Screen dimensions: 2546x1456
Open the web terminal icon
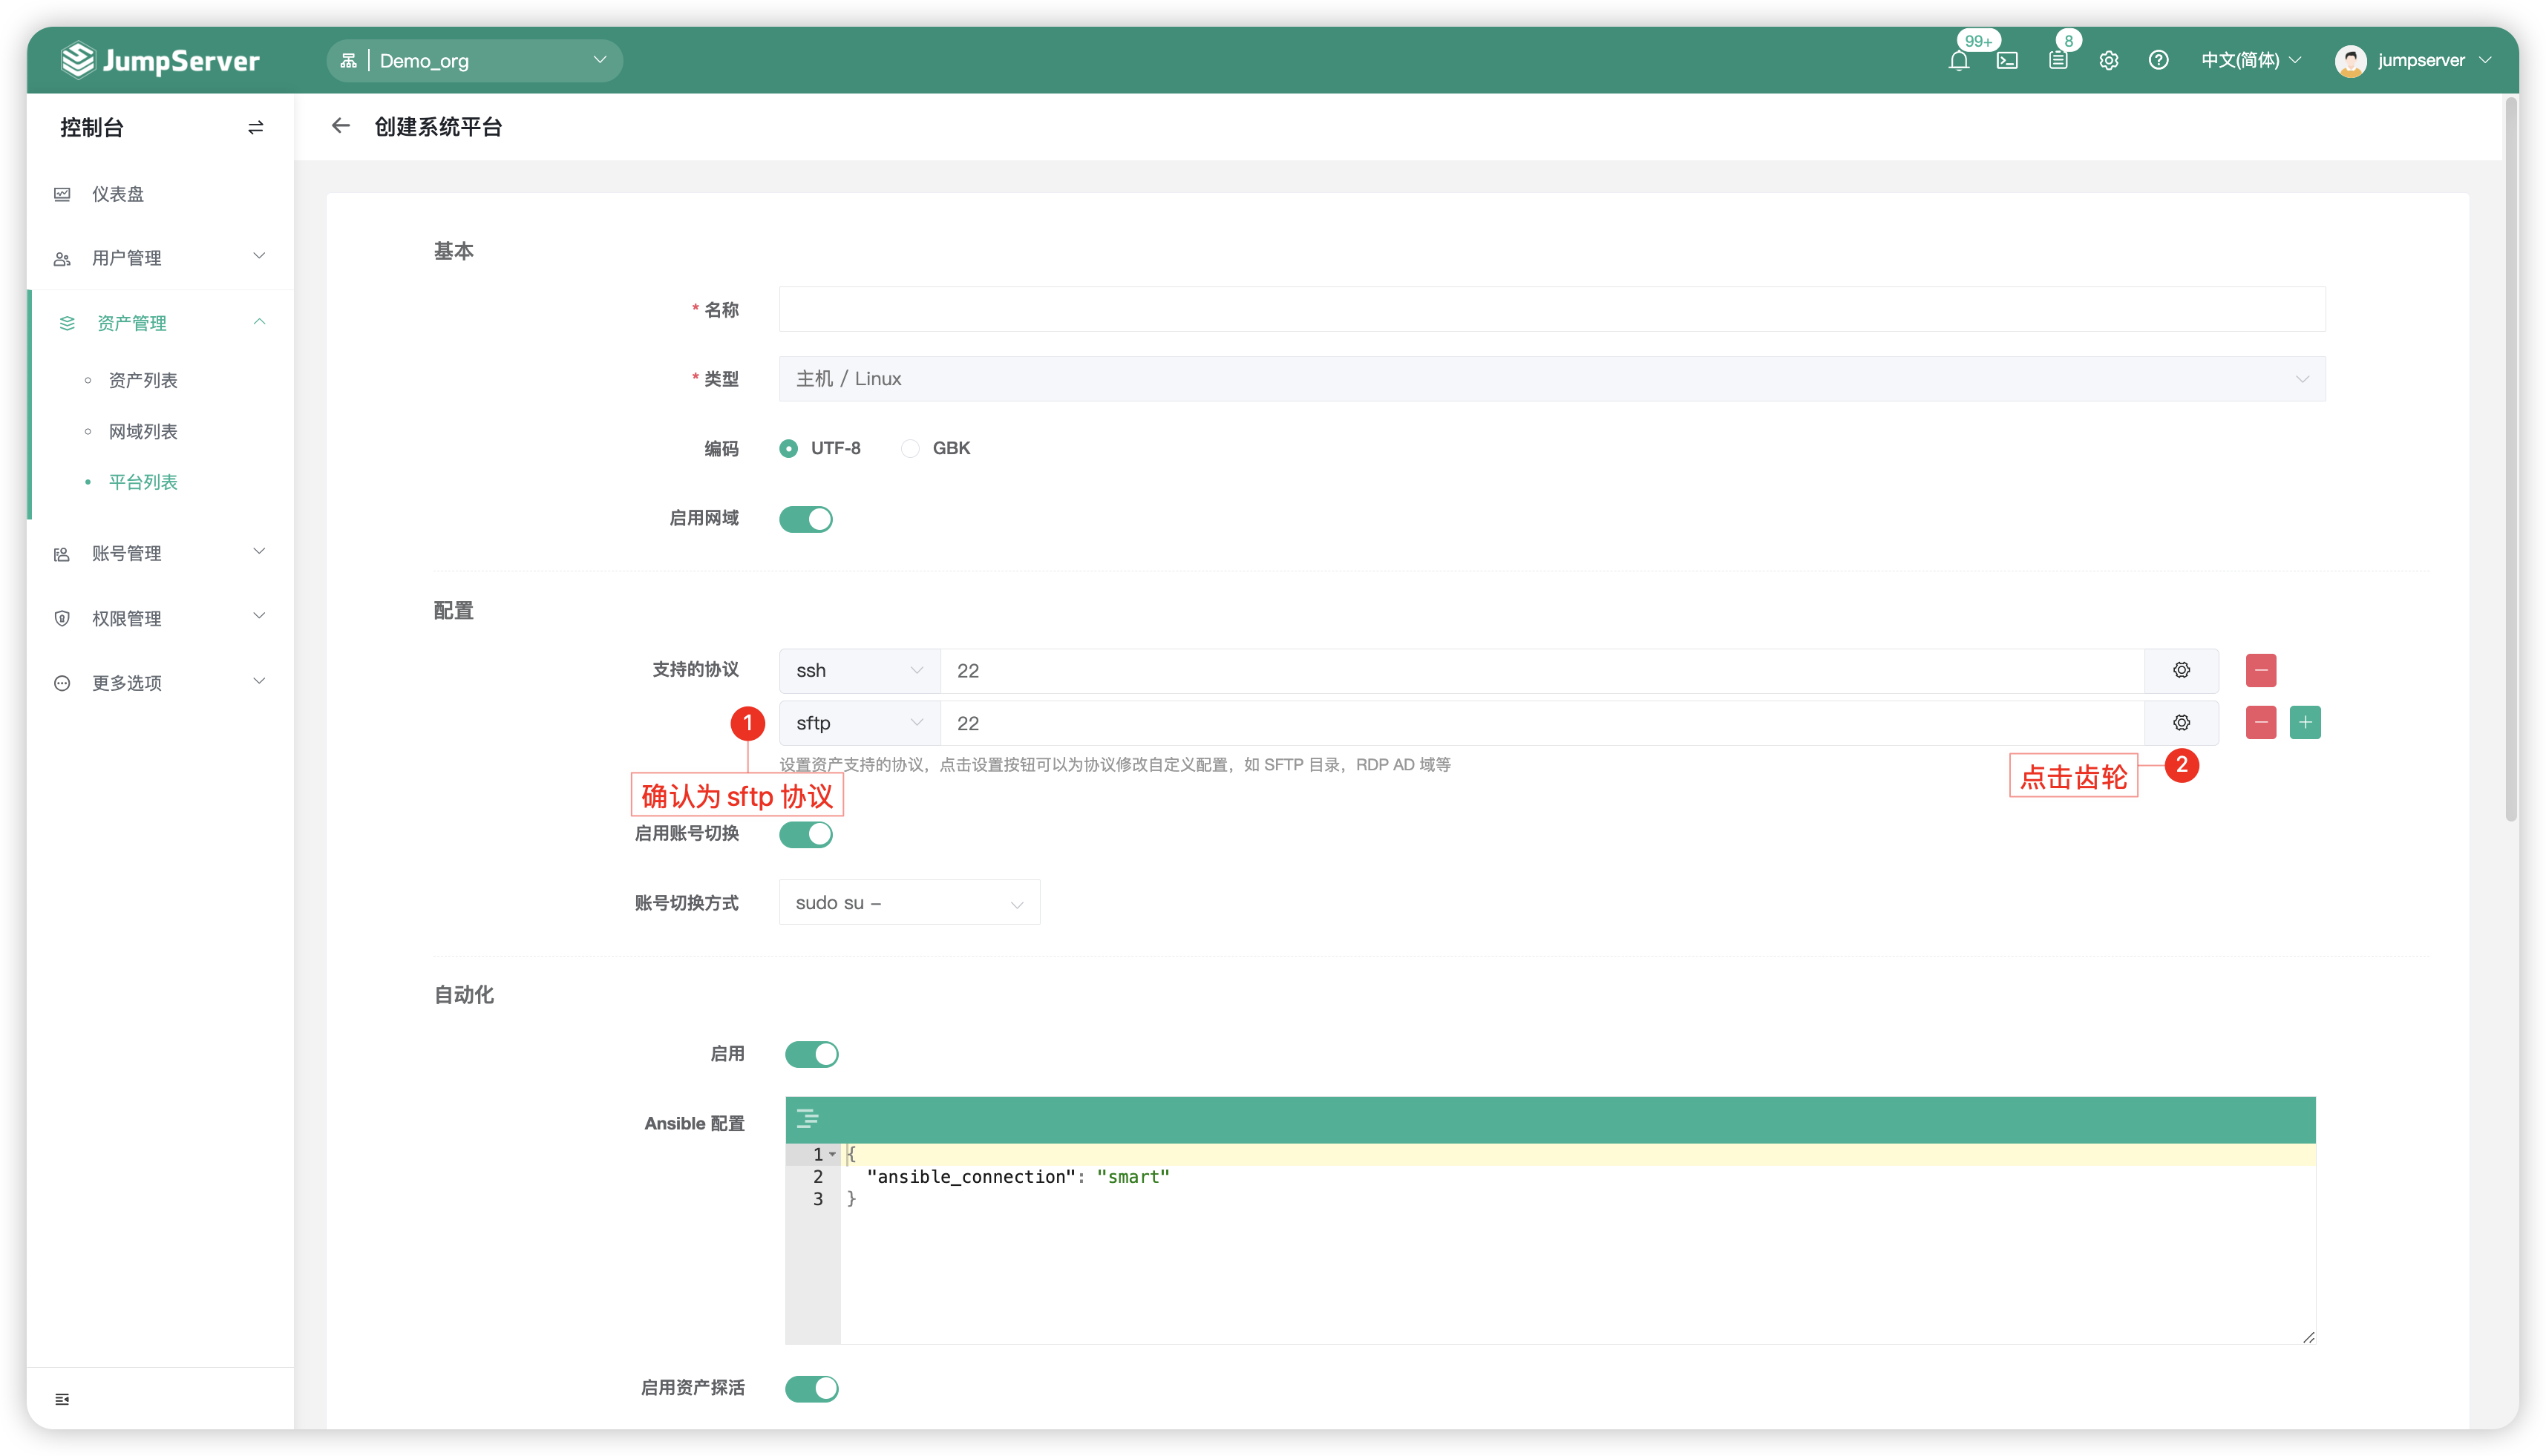point(2007,61)
